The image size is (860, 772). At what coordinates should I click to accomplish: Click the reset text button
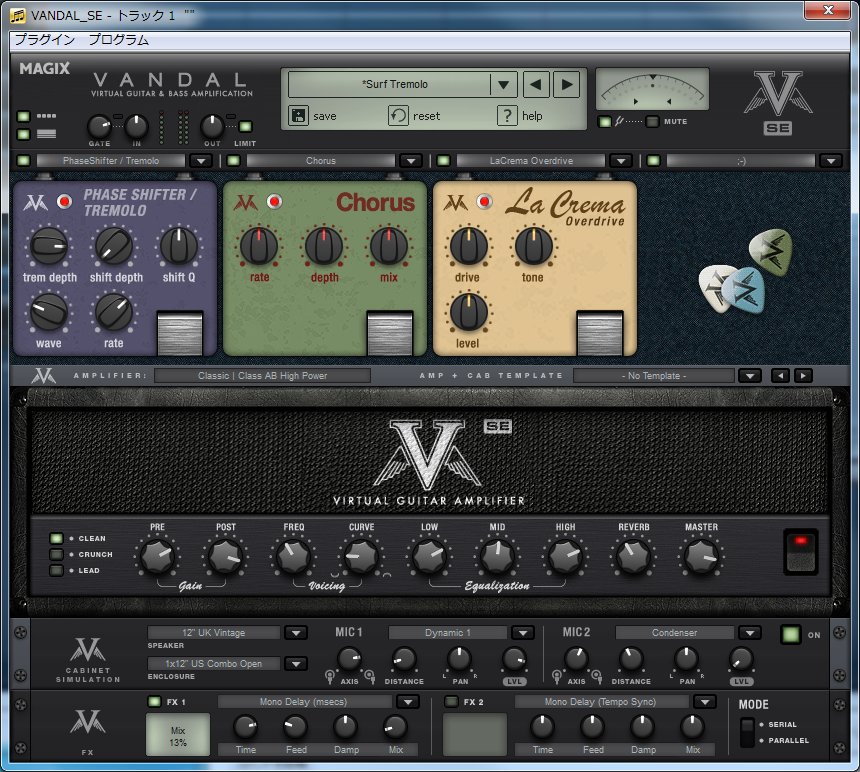(x=426, y=116)
